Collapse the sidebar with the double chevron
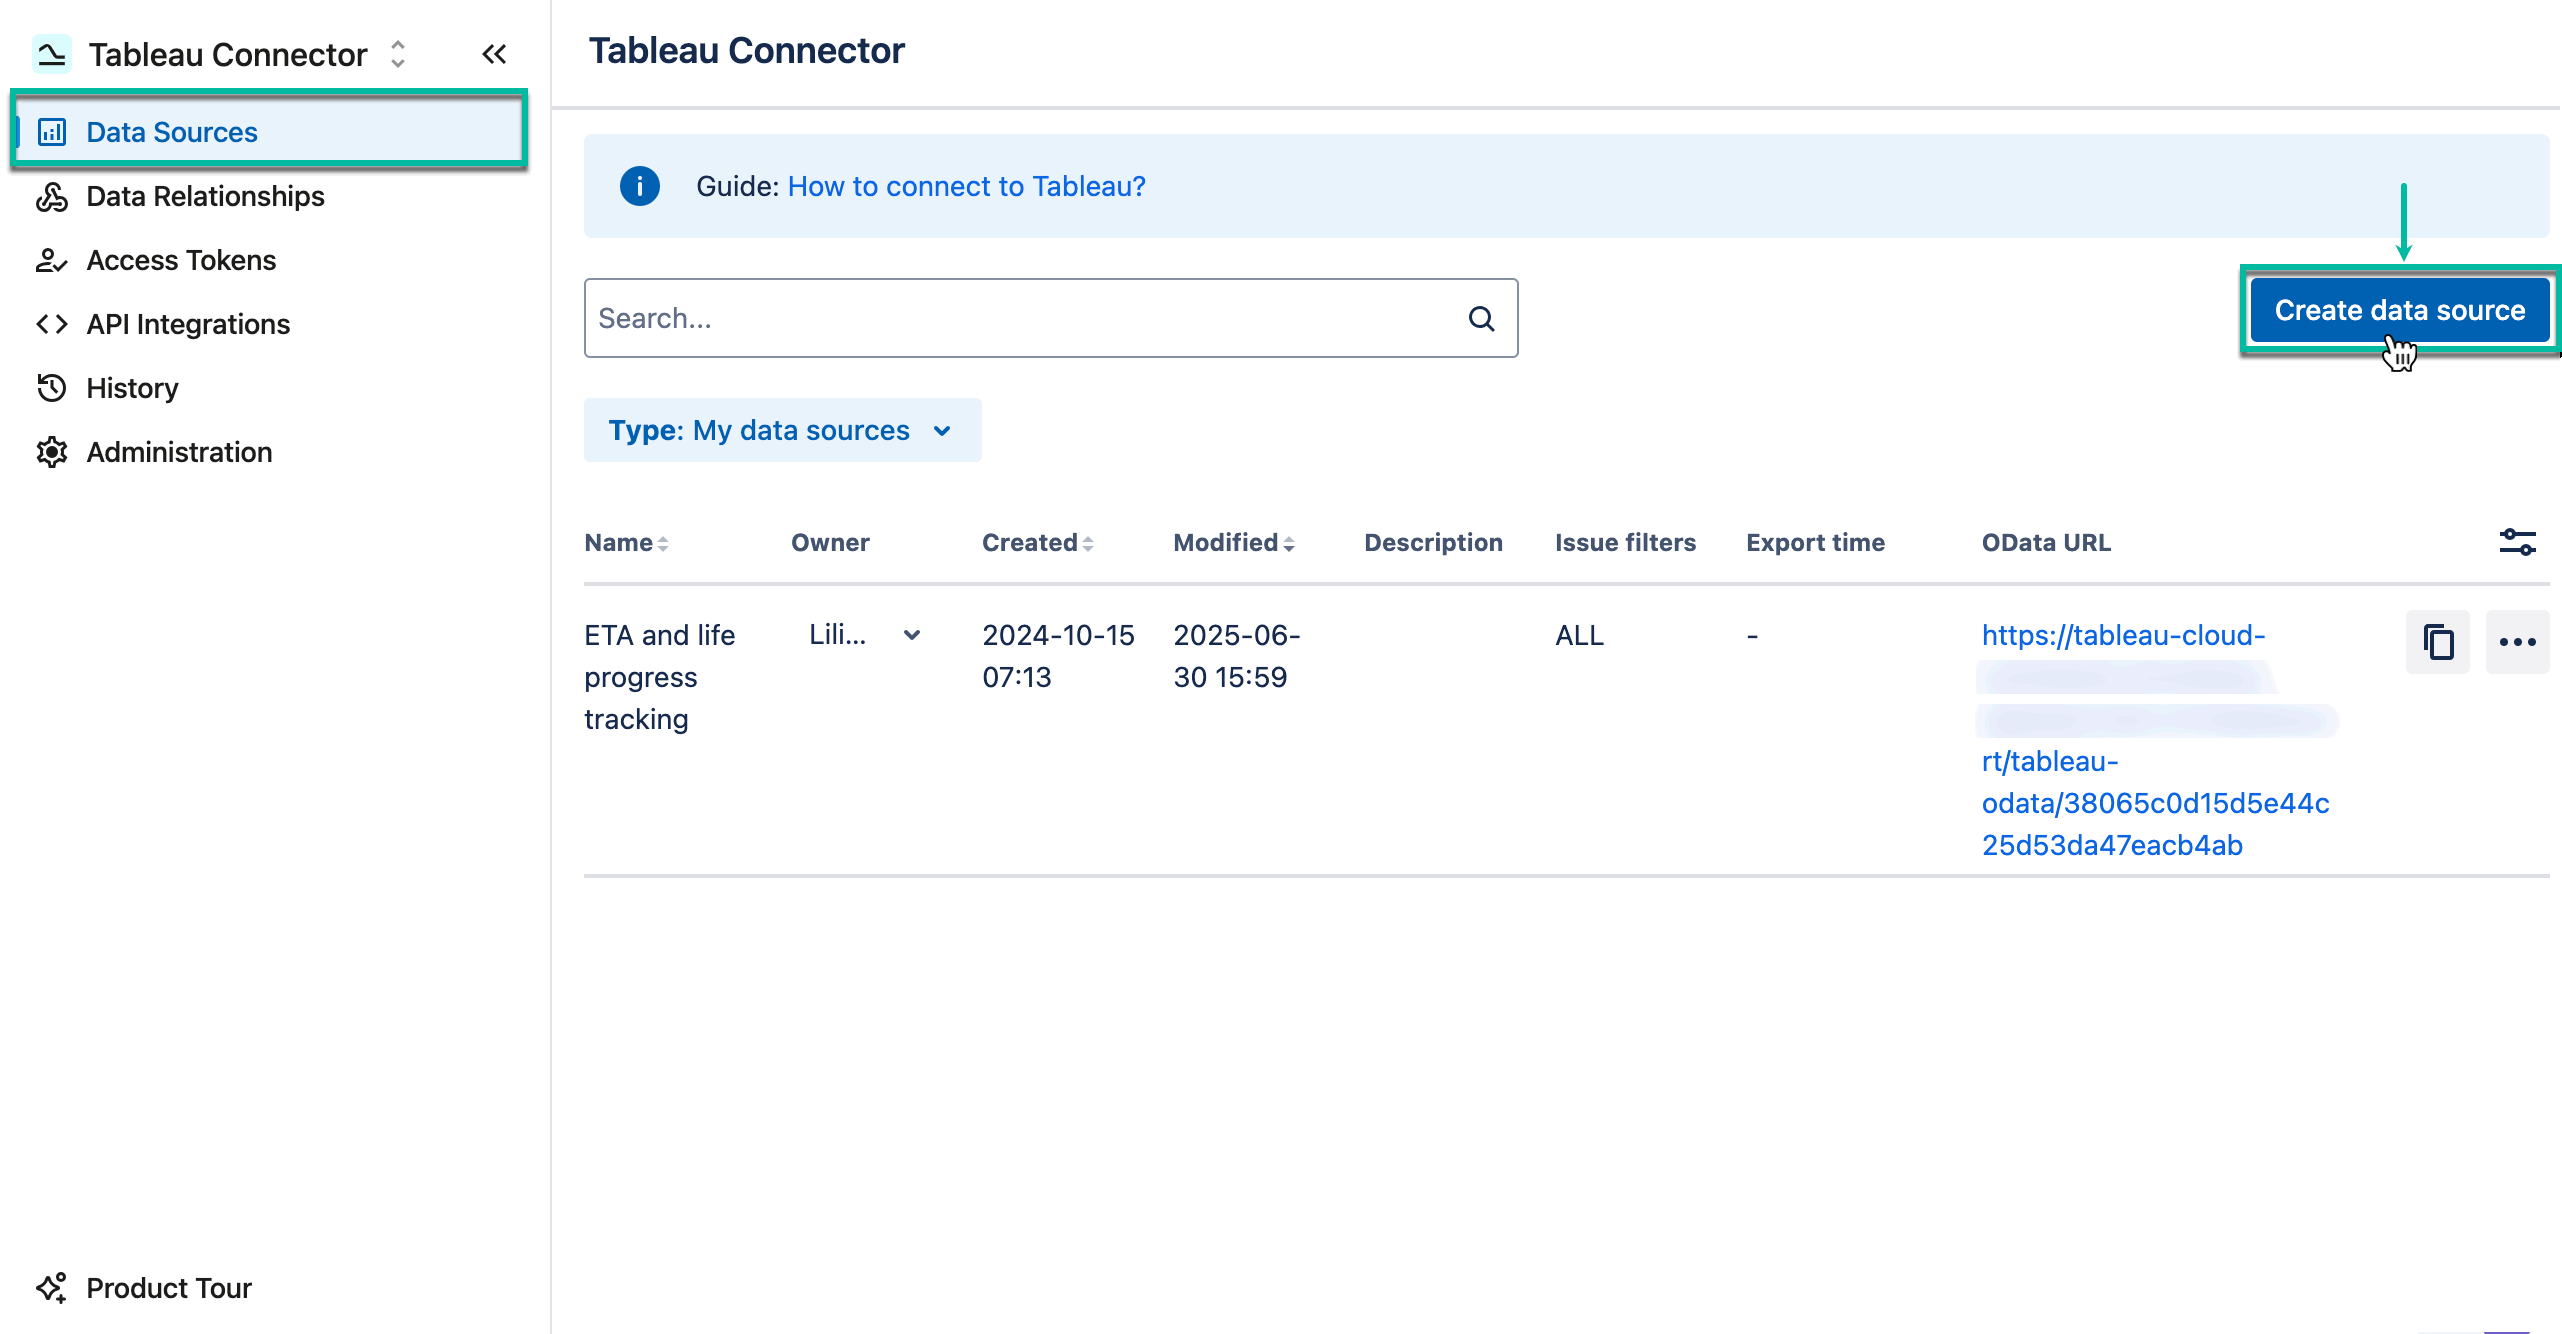The height and width of the screenshot is (1334, 2562). pos(493,54)
